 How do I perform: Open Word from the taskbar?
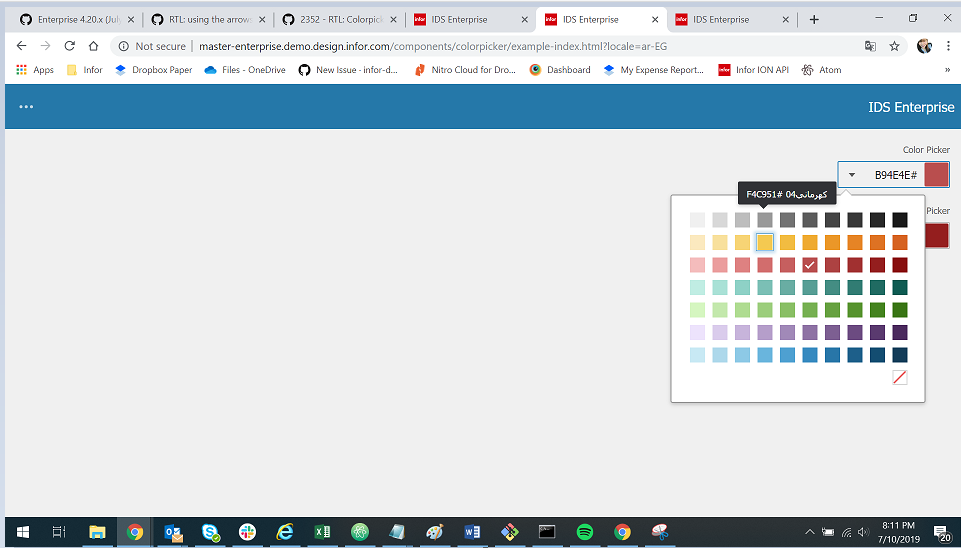point(472,531)
